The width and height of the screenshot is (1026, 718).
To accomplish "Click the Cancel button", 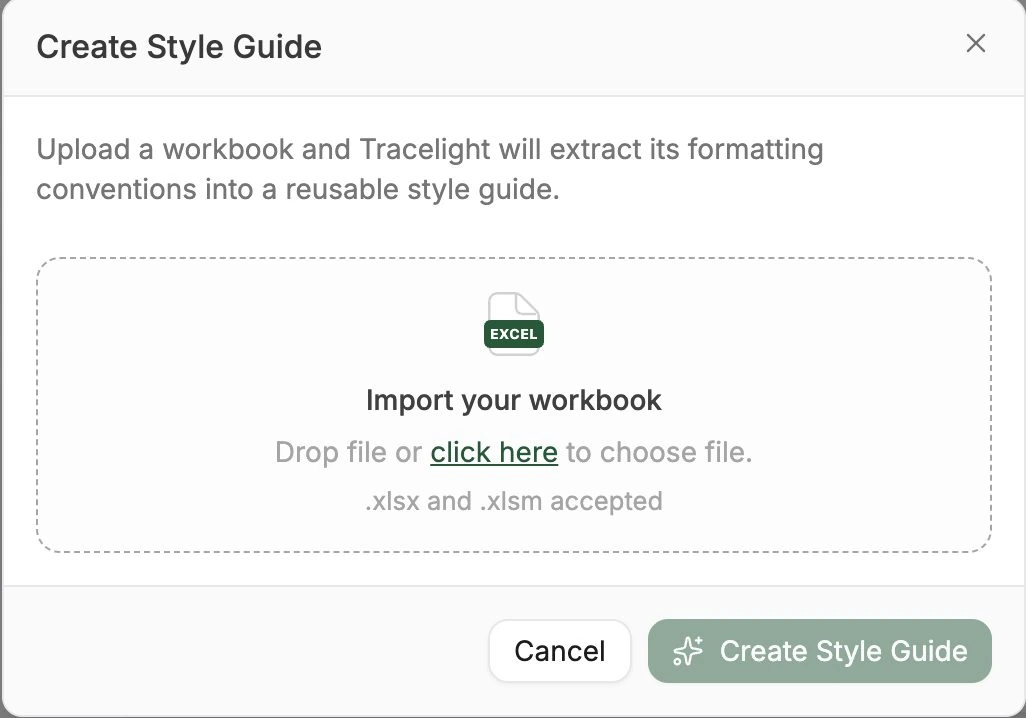I will [x=559, y=651].
